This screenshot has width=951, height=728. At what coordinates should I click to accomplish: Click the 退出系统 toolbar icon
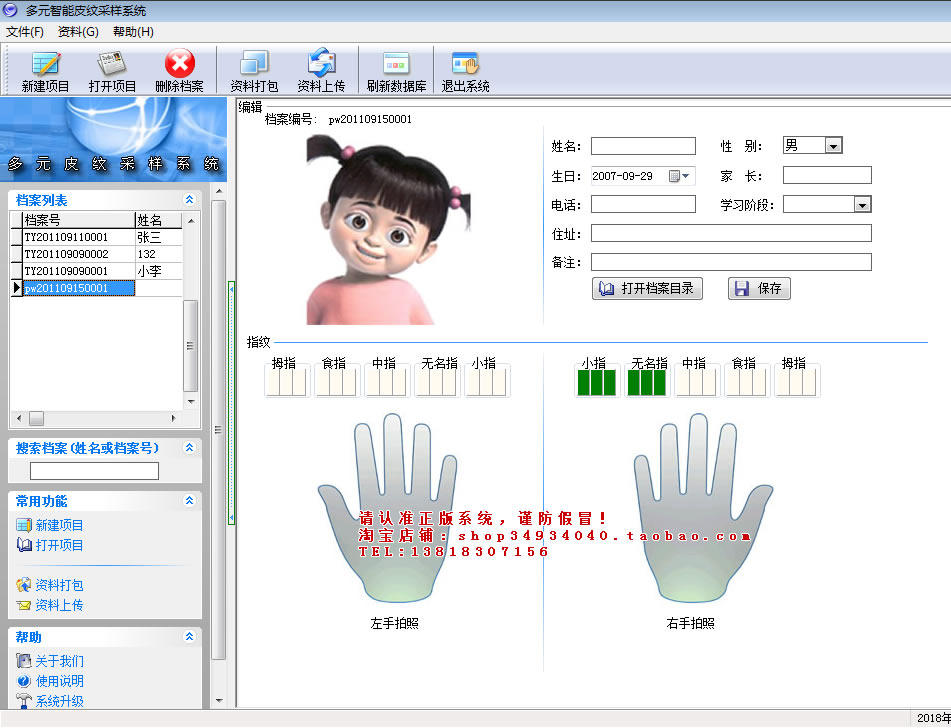pos(465,71)
